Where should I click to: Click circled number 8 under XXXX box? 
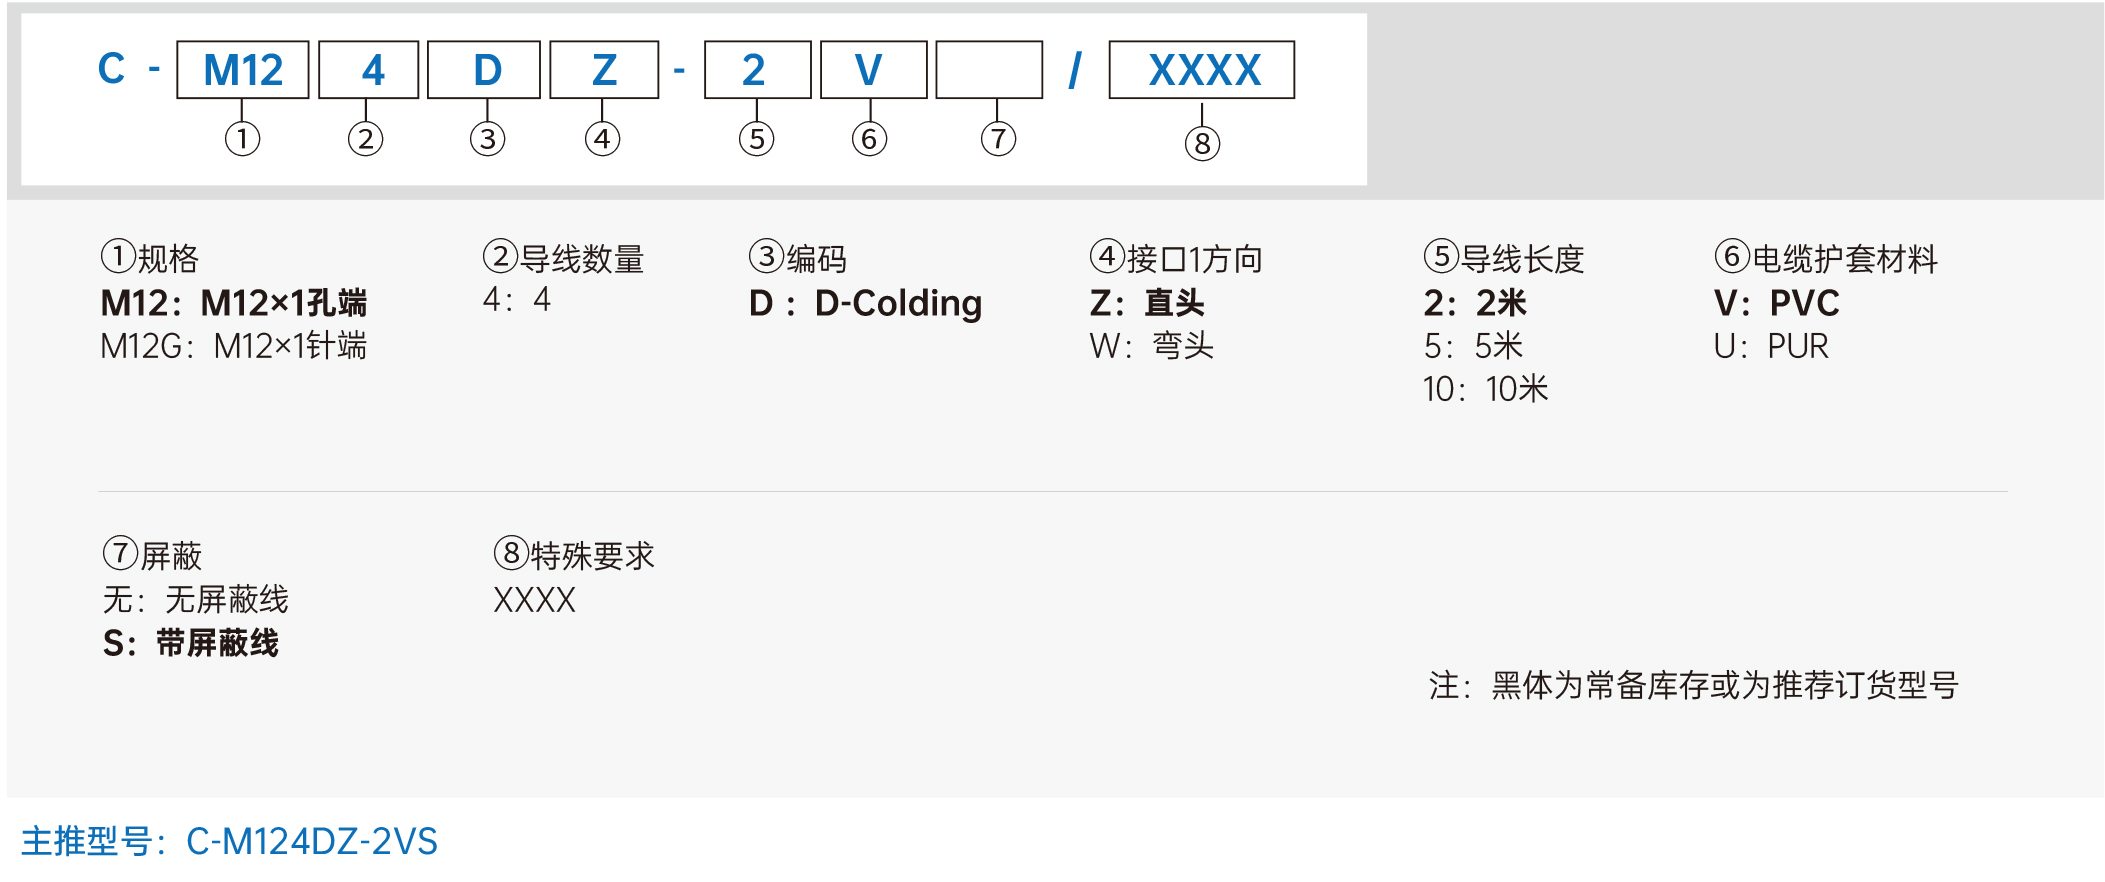coord(1202,143)
